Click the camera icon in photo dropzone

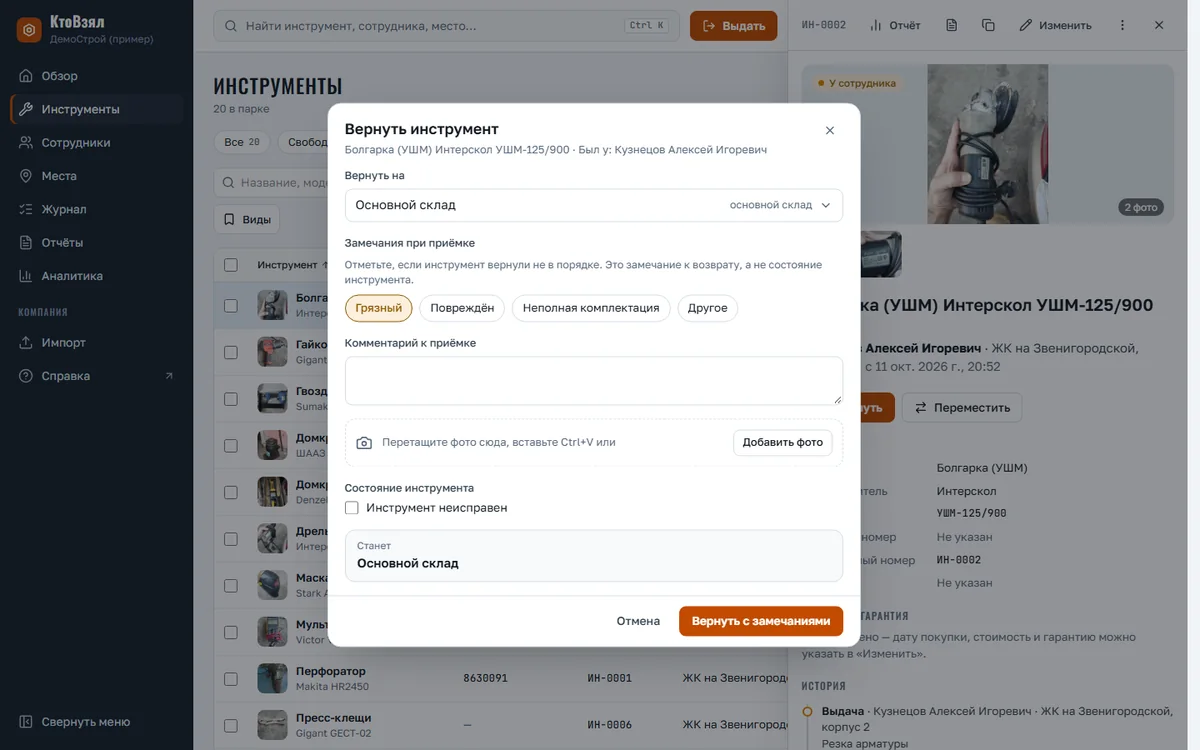pos(364,442)
